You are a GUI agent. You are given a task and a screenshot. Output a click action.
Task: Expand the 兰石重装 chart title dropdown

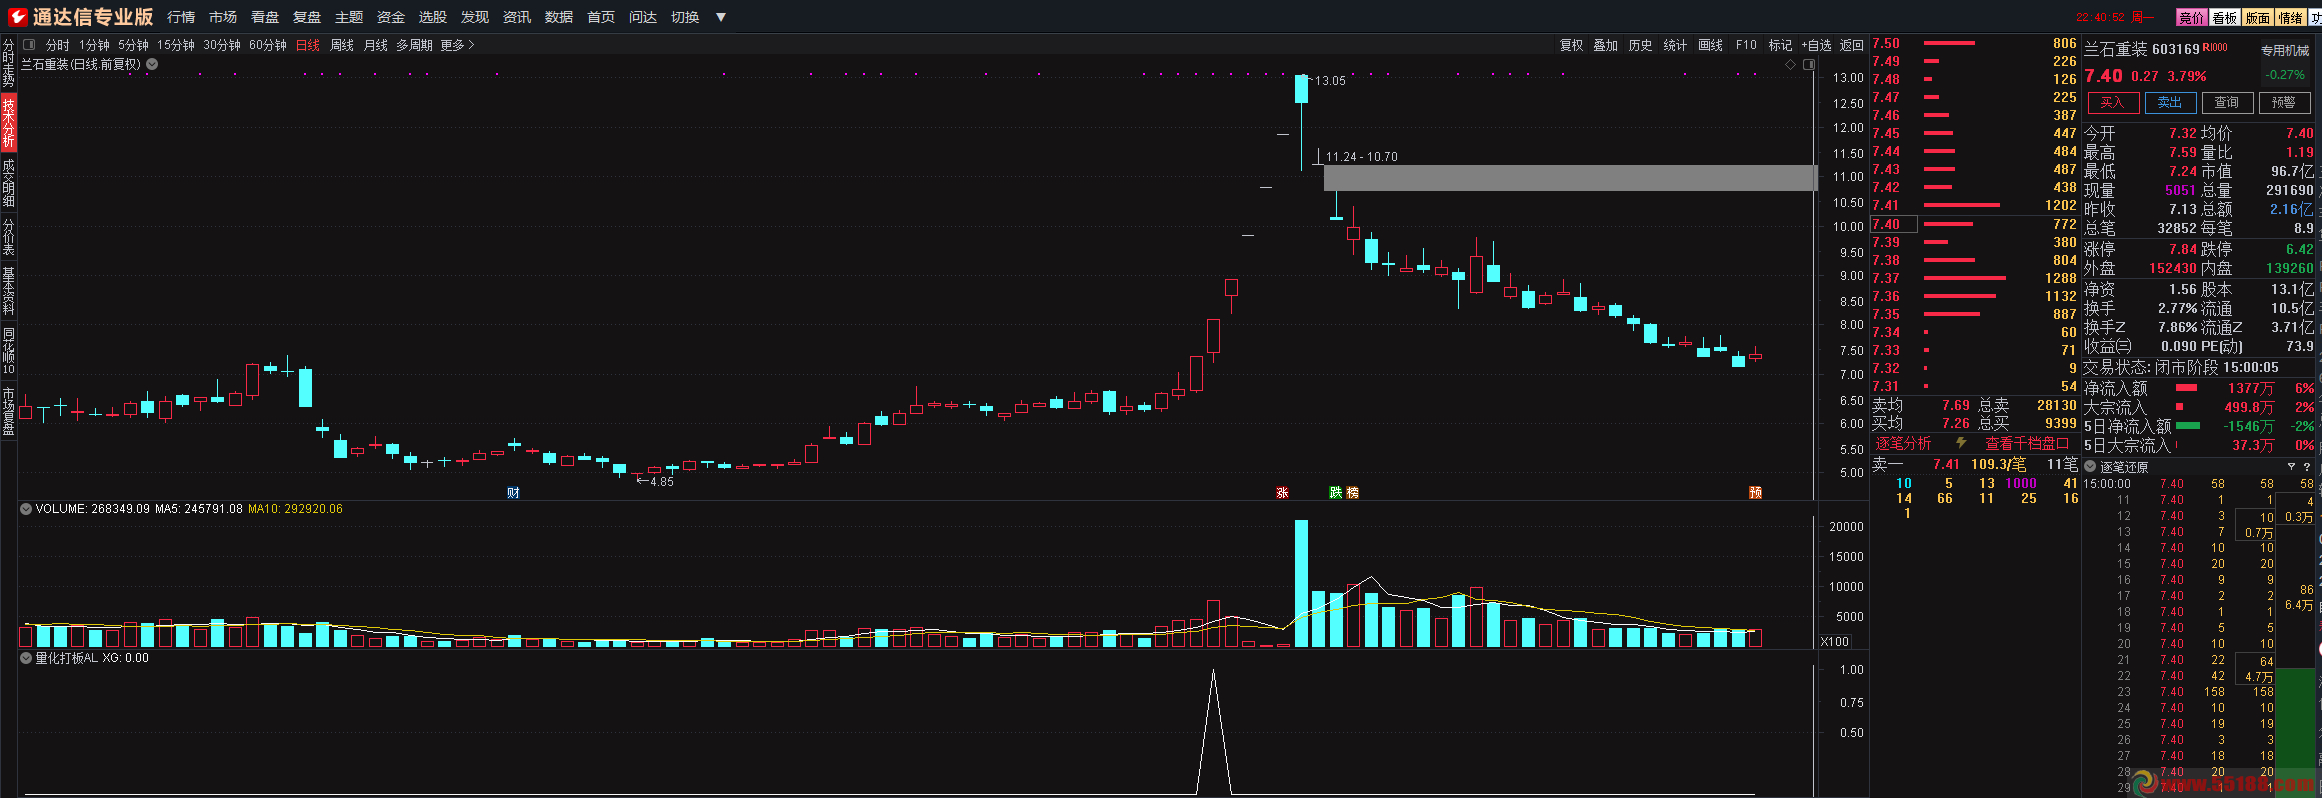click(152, 64)
